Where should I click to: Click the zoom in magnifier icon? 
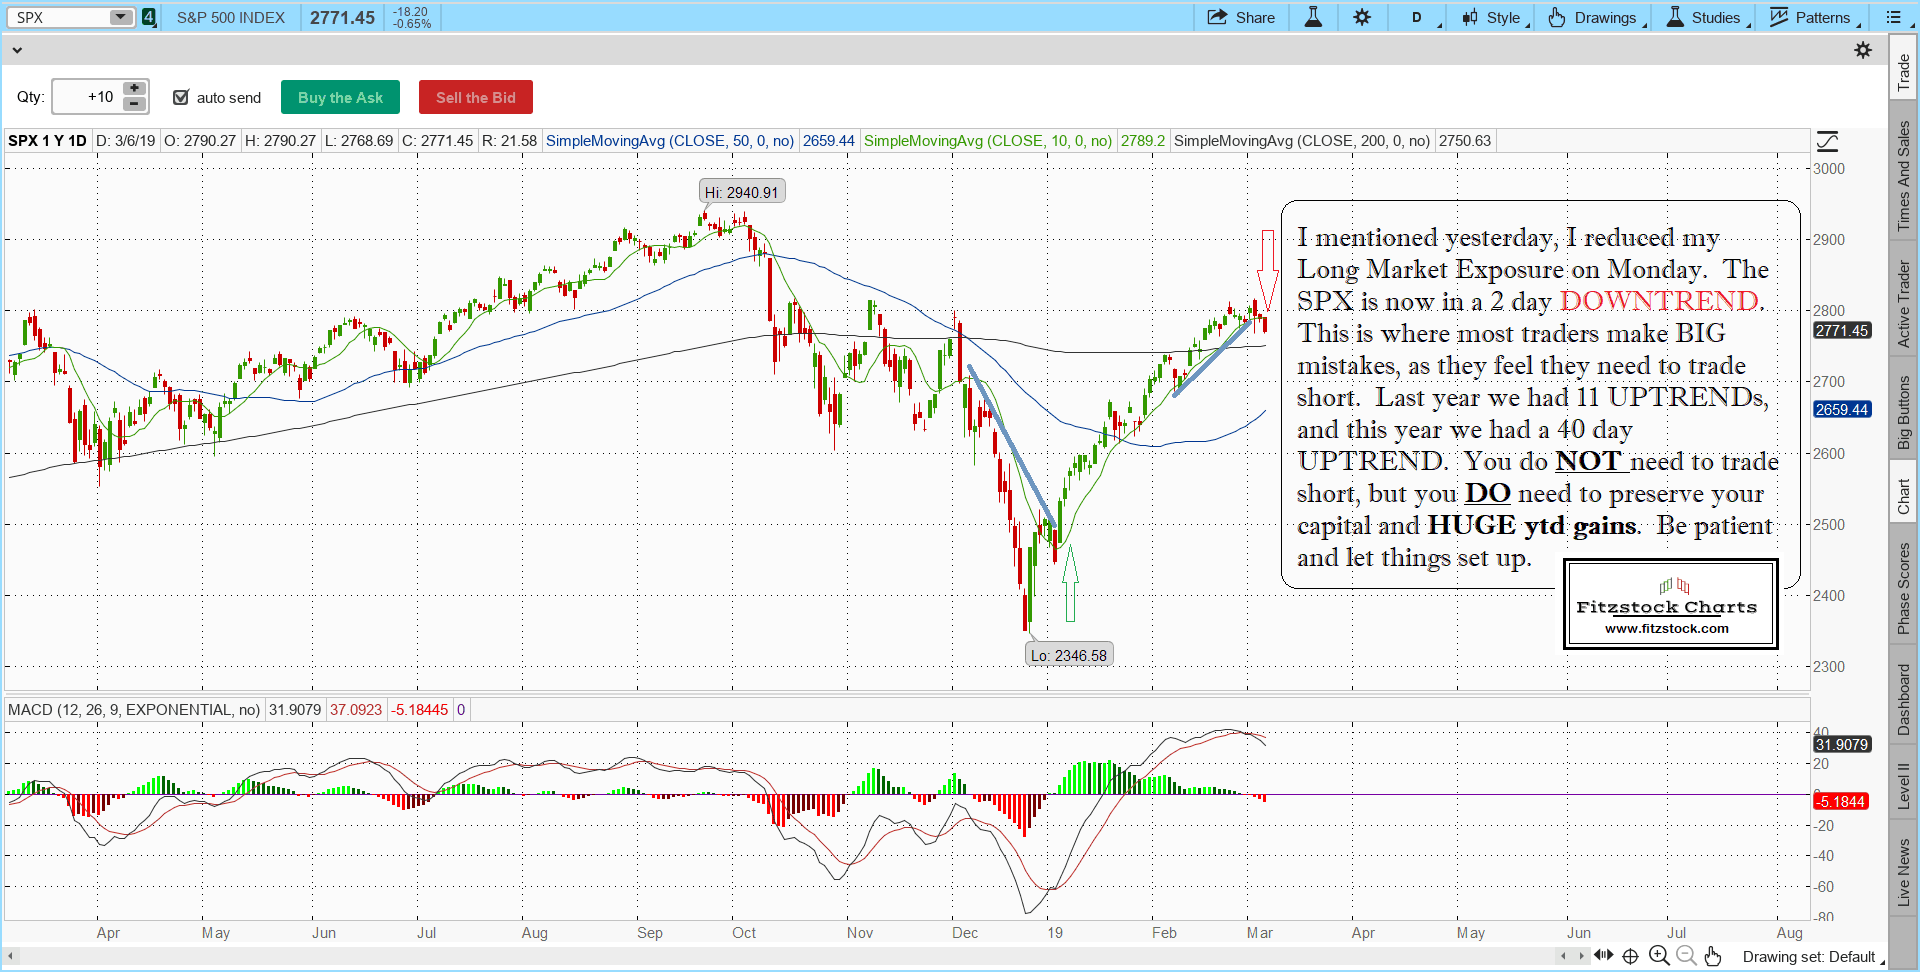click(1659, 956)
